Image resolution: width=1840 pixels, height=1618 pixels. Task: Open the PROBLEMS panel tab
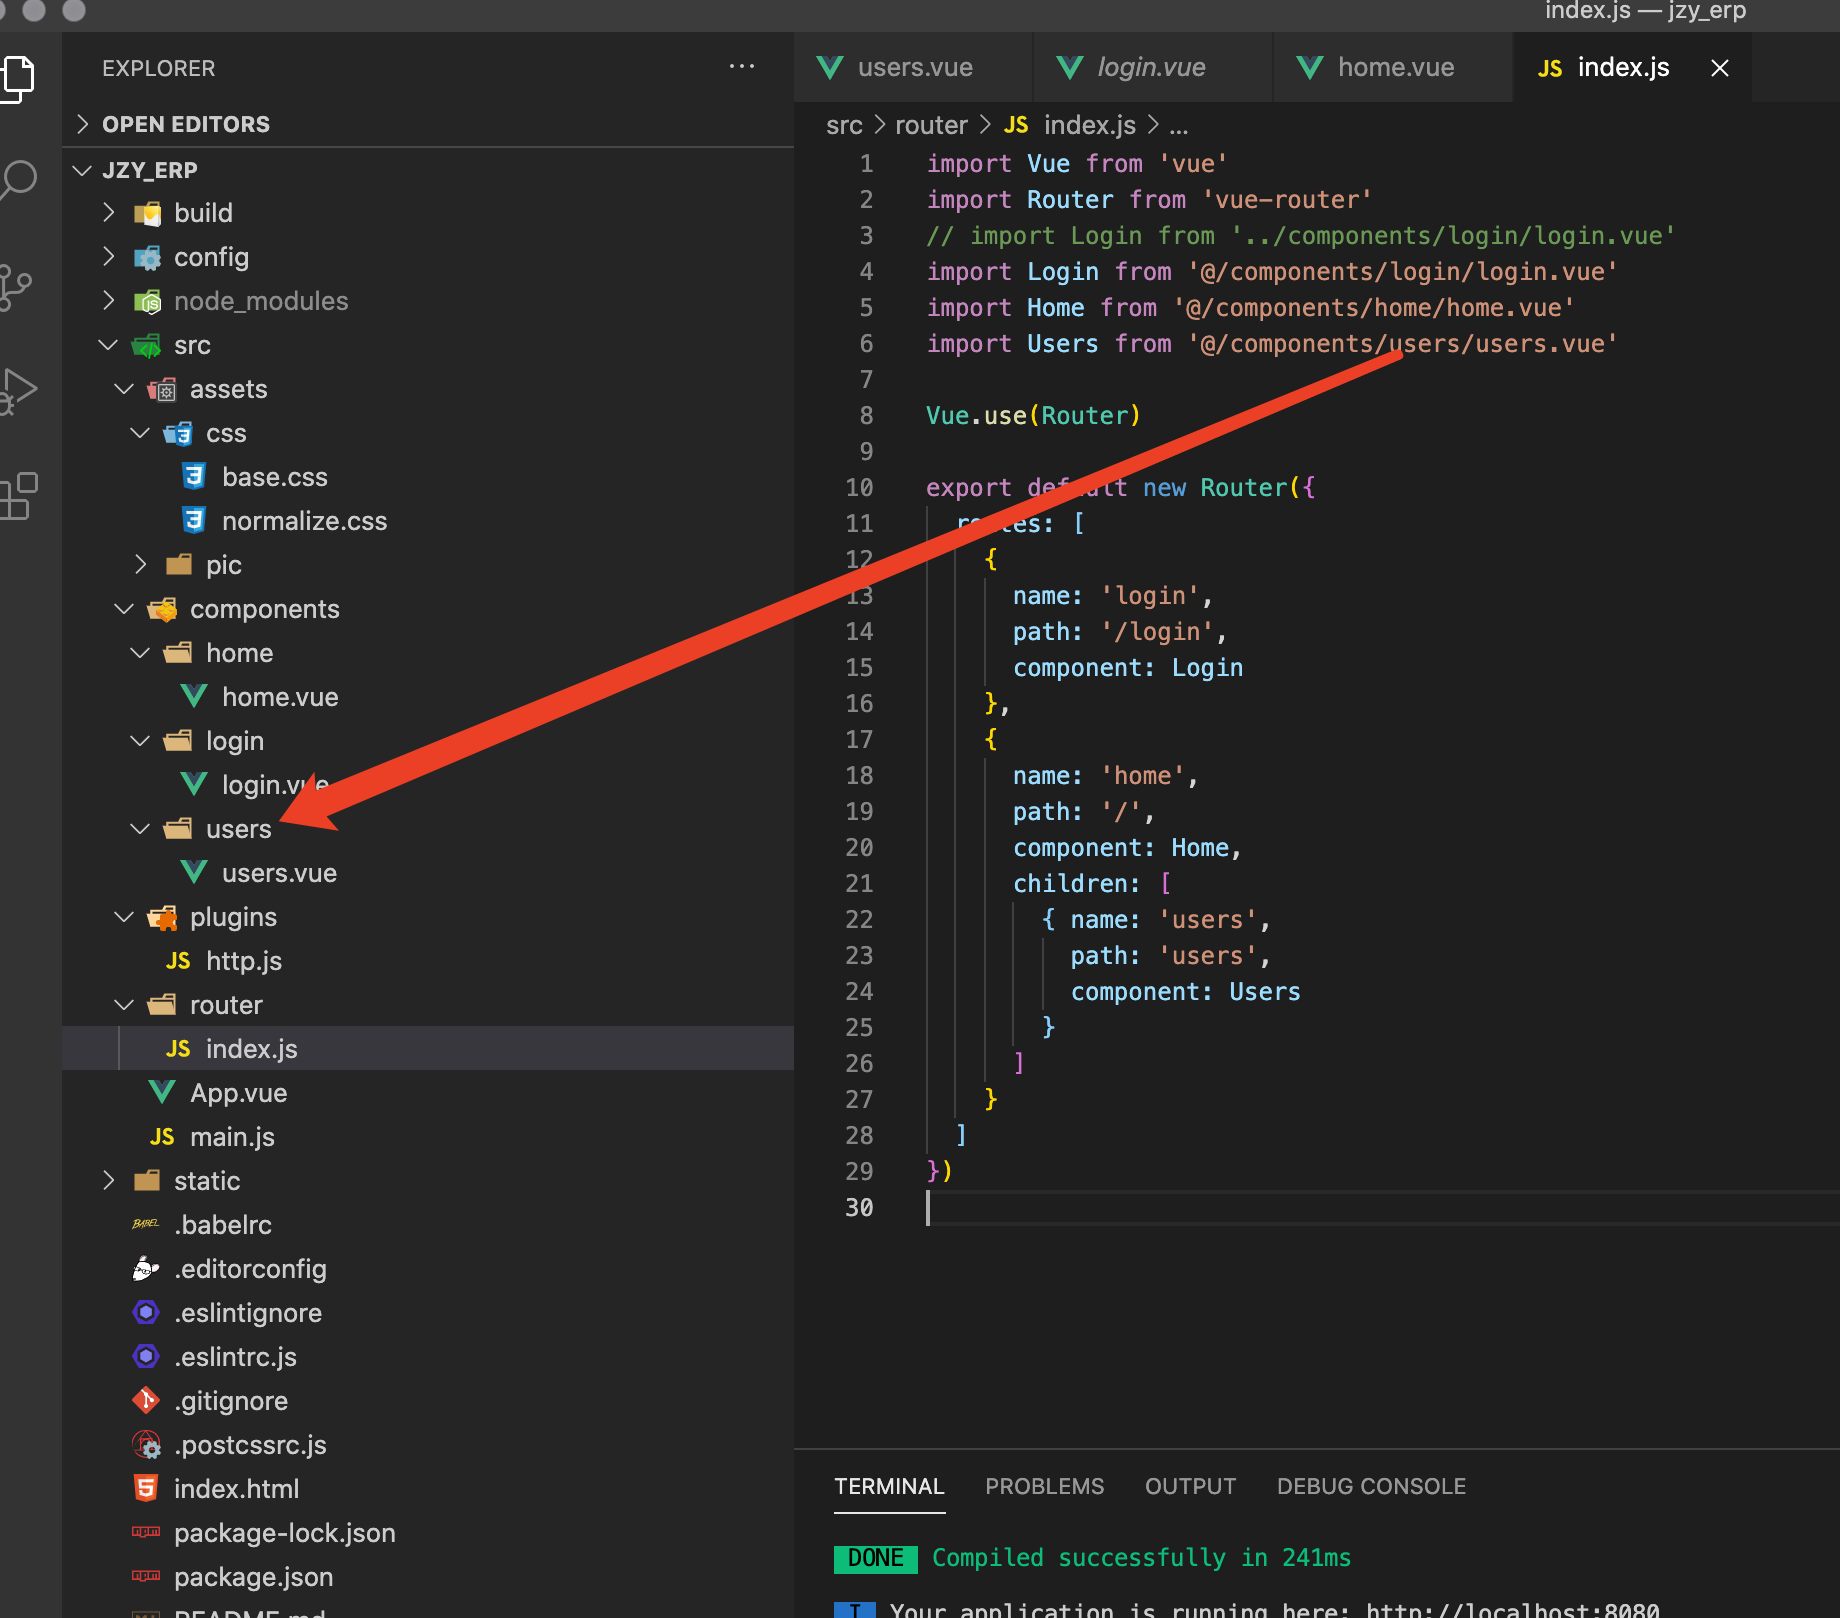[1044, 1486]
